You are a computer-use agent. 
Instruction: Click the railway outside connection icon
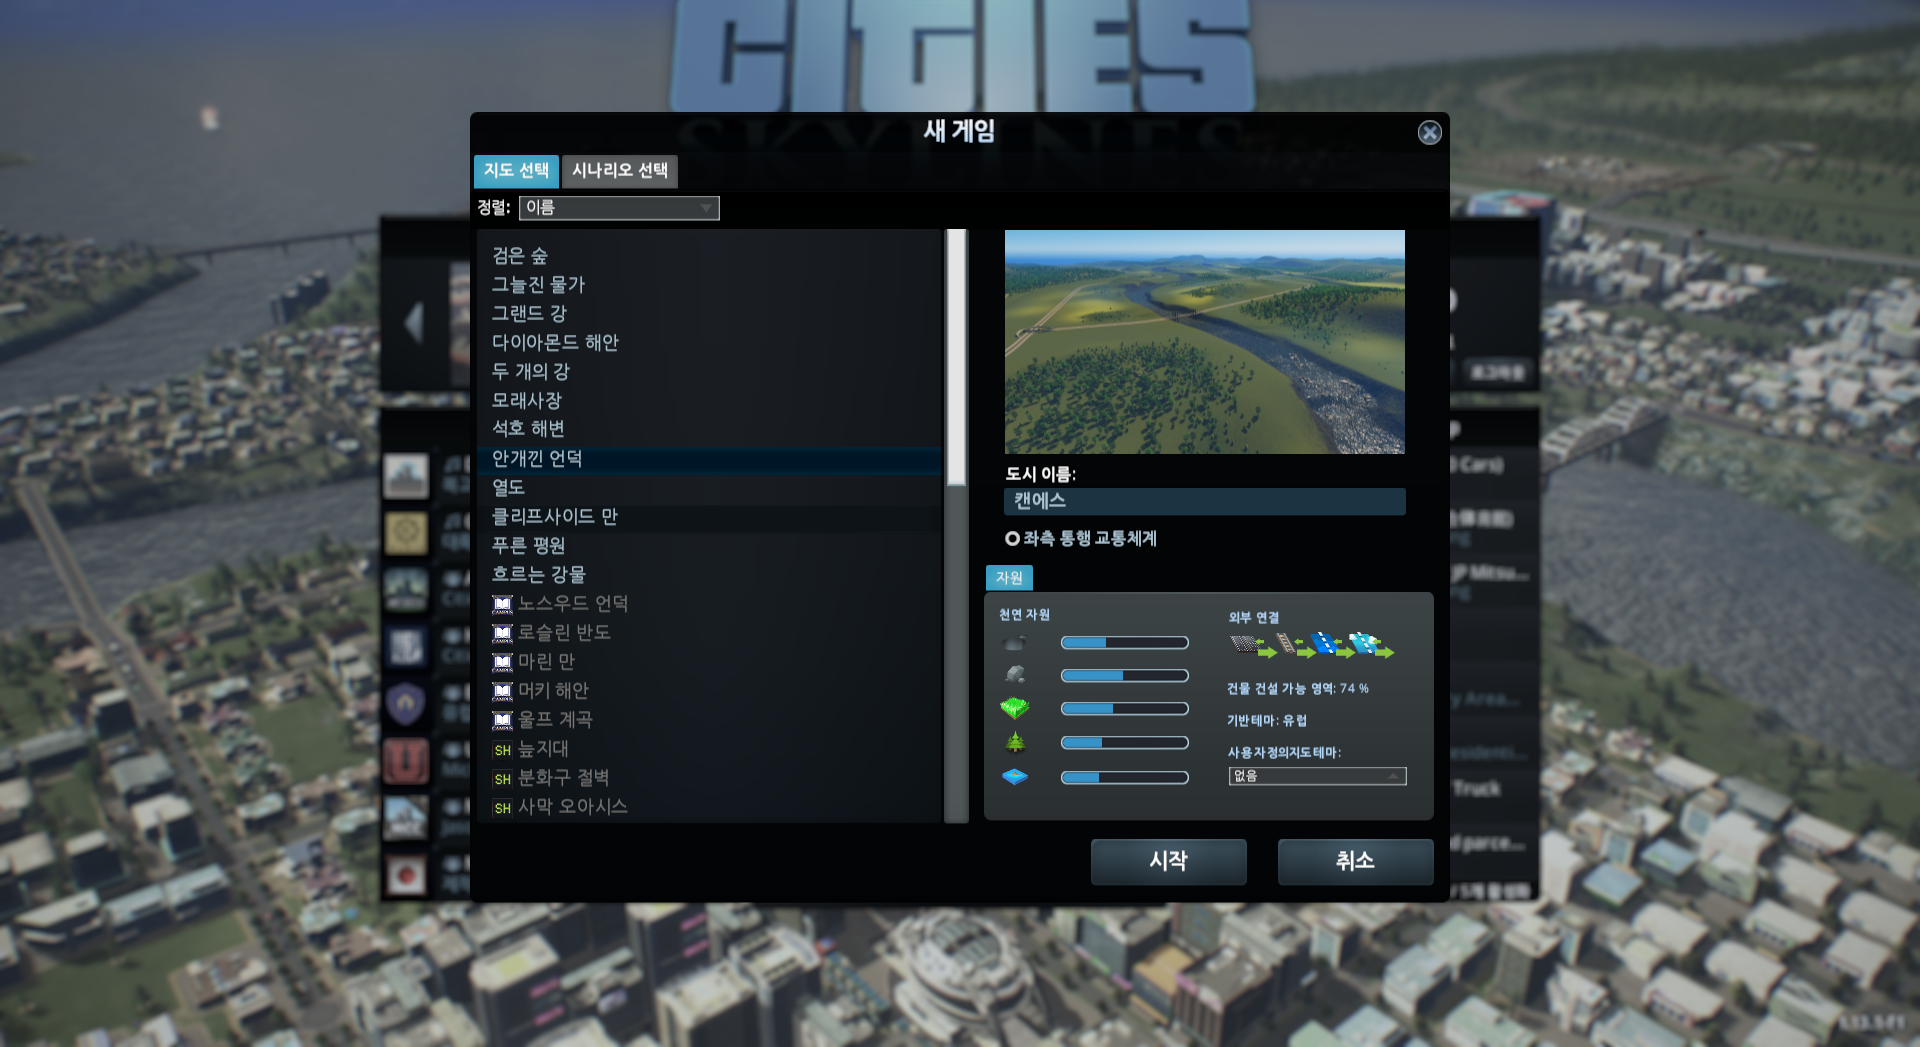click(x=1286, y=644)
